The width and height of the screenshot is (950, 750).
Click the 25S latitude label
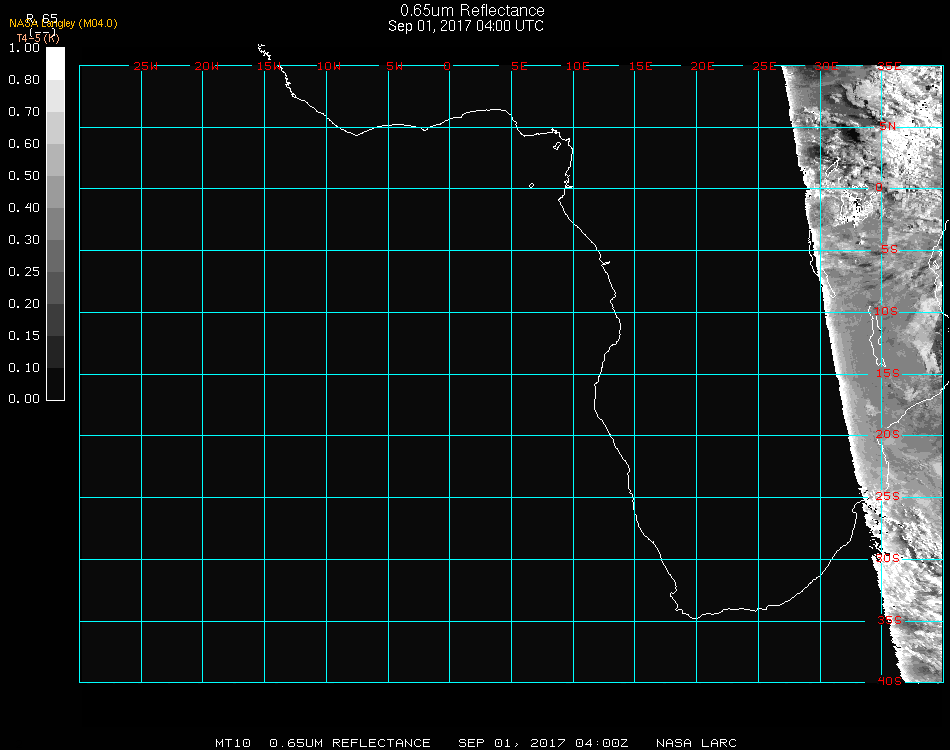pyautogui.click(x=888, y=496)
